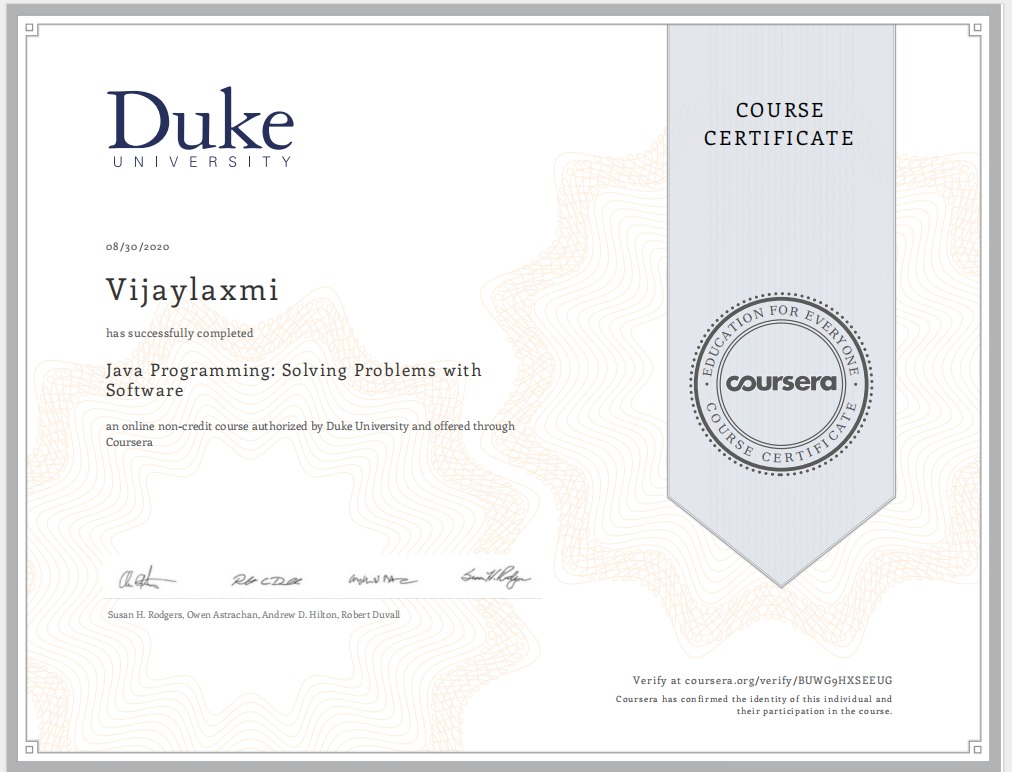Click the "COURSE CERTIFICATE" heading on ribbon
This screenshot has height=772, width=1012.
point(779,124)
